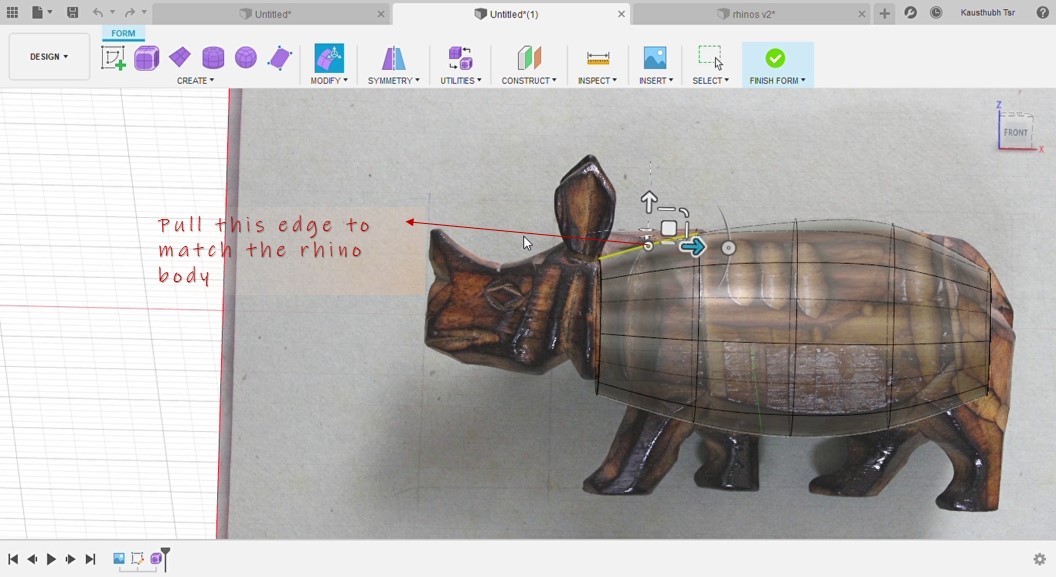Select the form timeline feature
This screenshot has height=577, width=1056.
[156, 558]
